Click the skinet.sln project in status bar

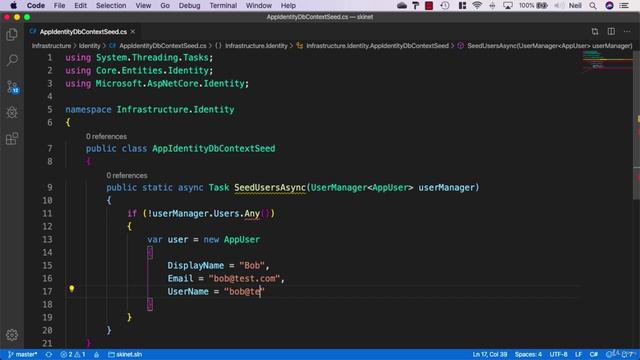(125, 354)
